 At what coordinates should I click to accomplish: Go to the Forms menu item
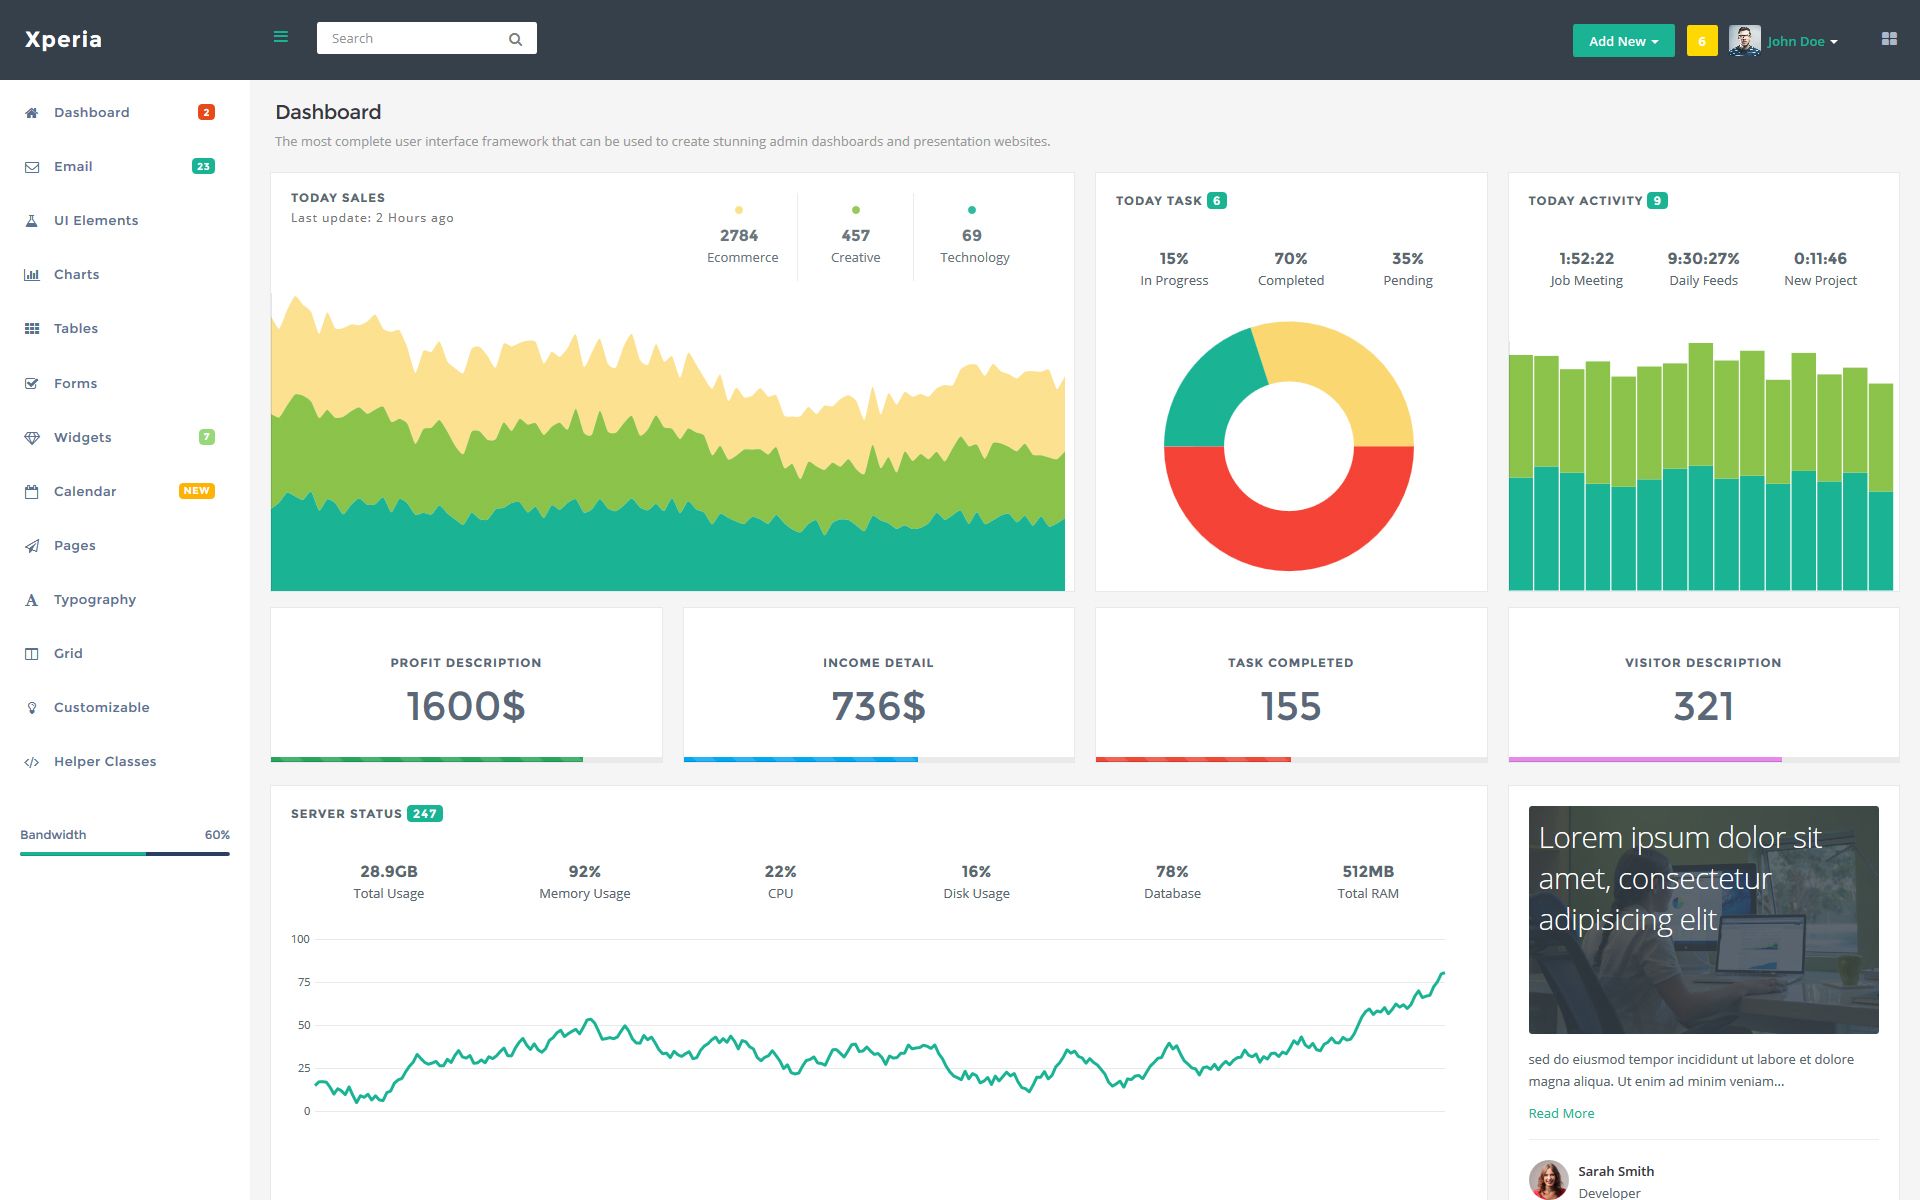(x=76, y=384)
